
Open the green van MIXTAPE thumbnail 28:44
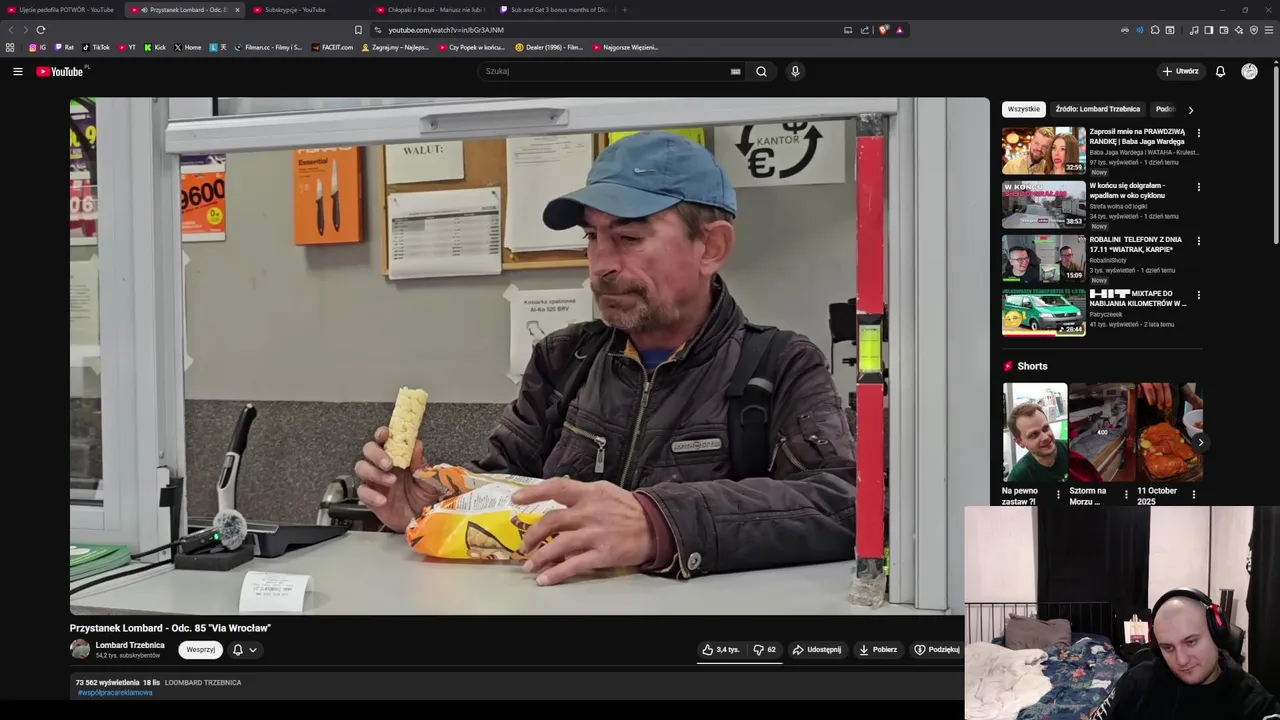click(x=1044, y=312)
